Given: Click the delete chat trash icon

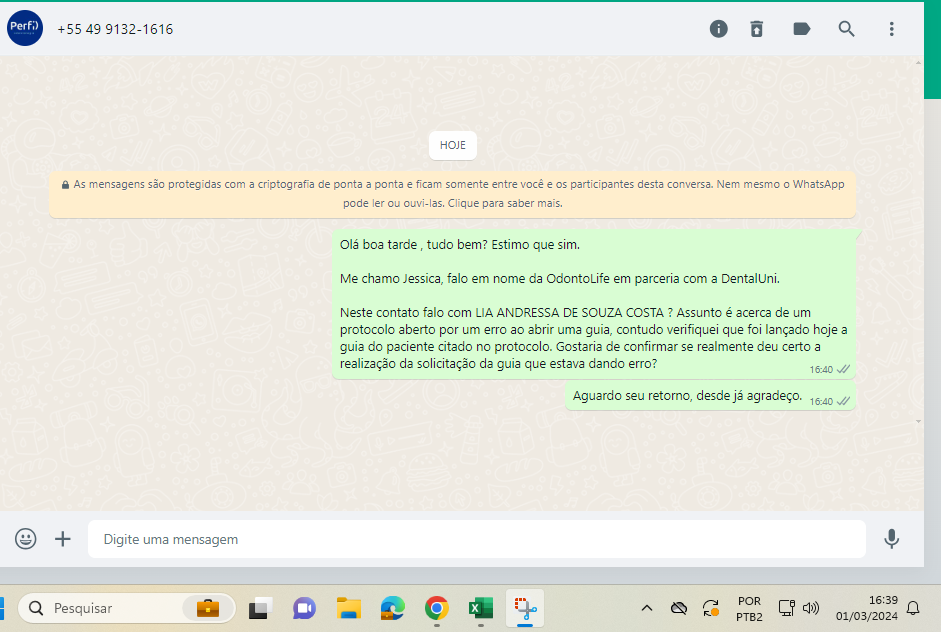Looking at the screenshot, I should [757, 29].
